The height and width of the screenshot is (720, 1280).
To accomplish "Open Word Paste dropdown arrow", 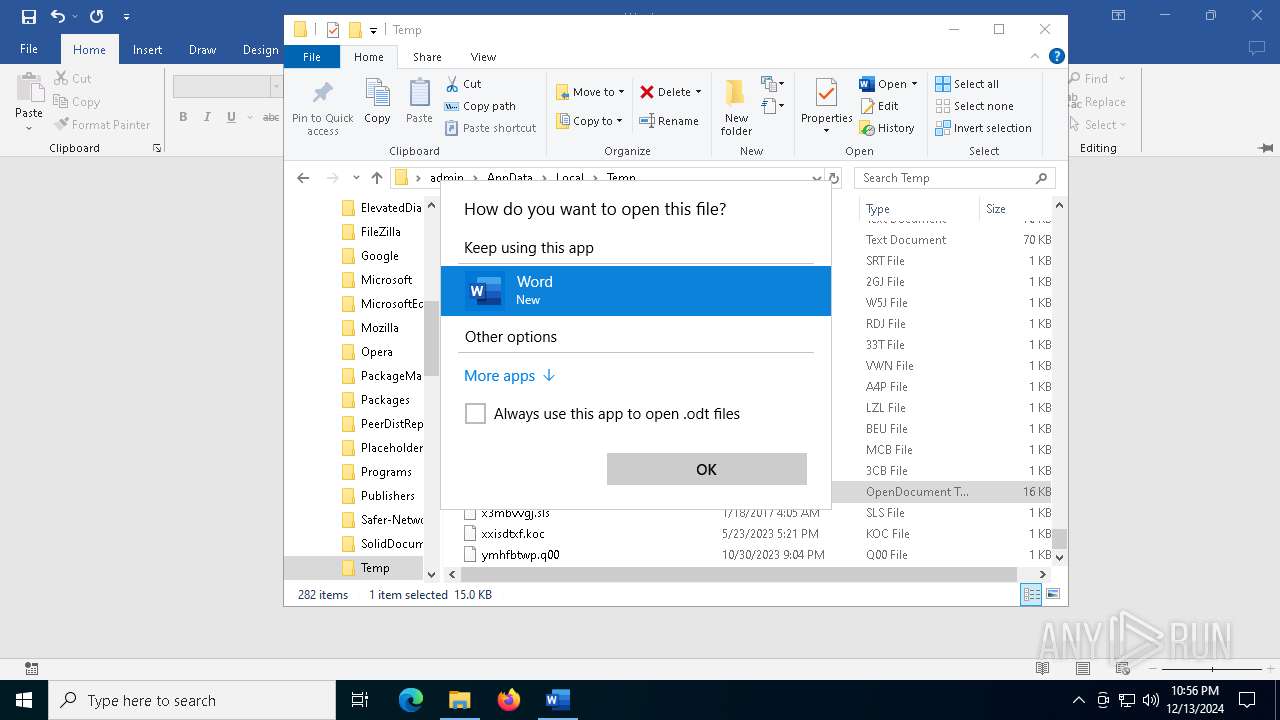I will 29,127.
